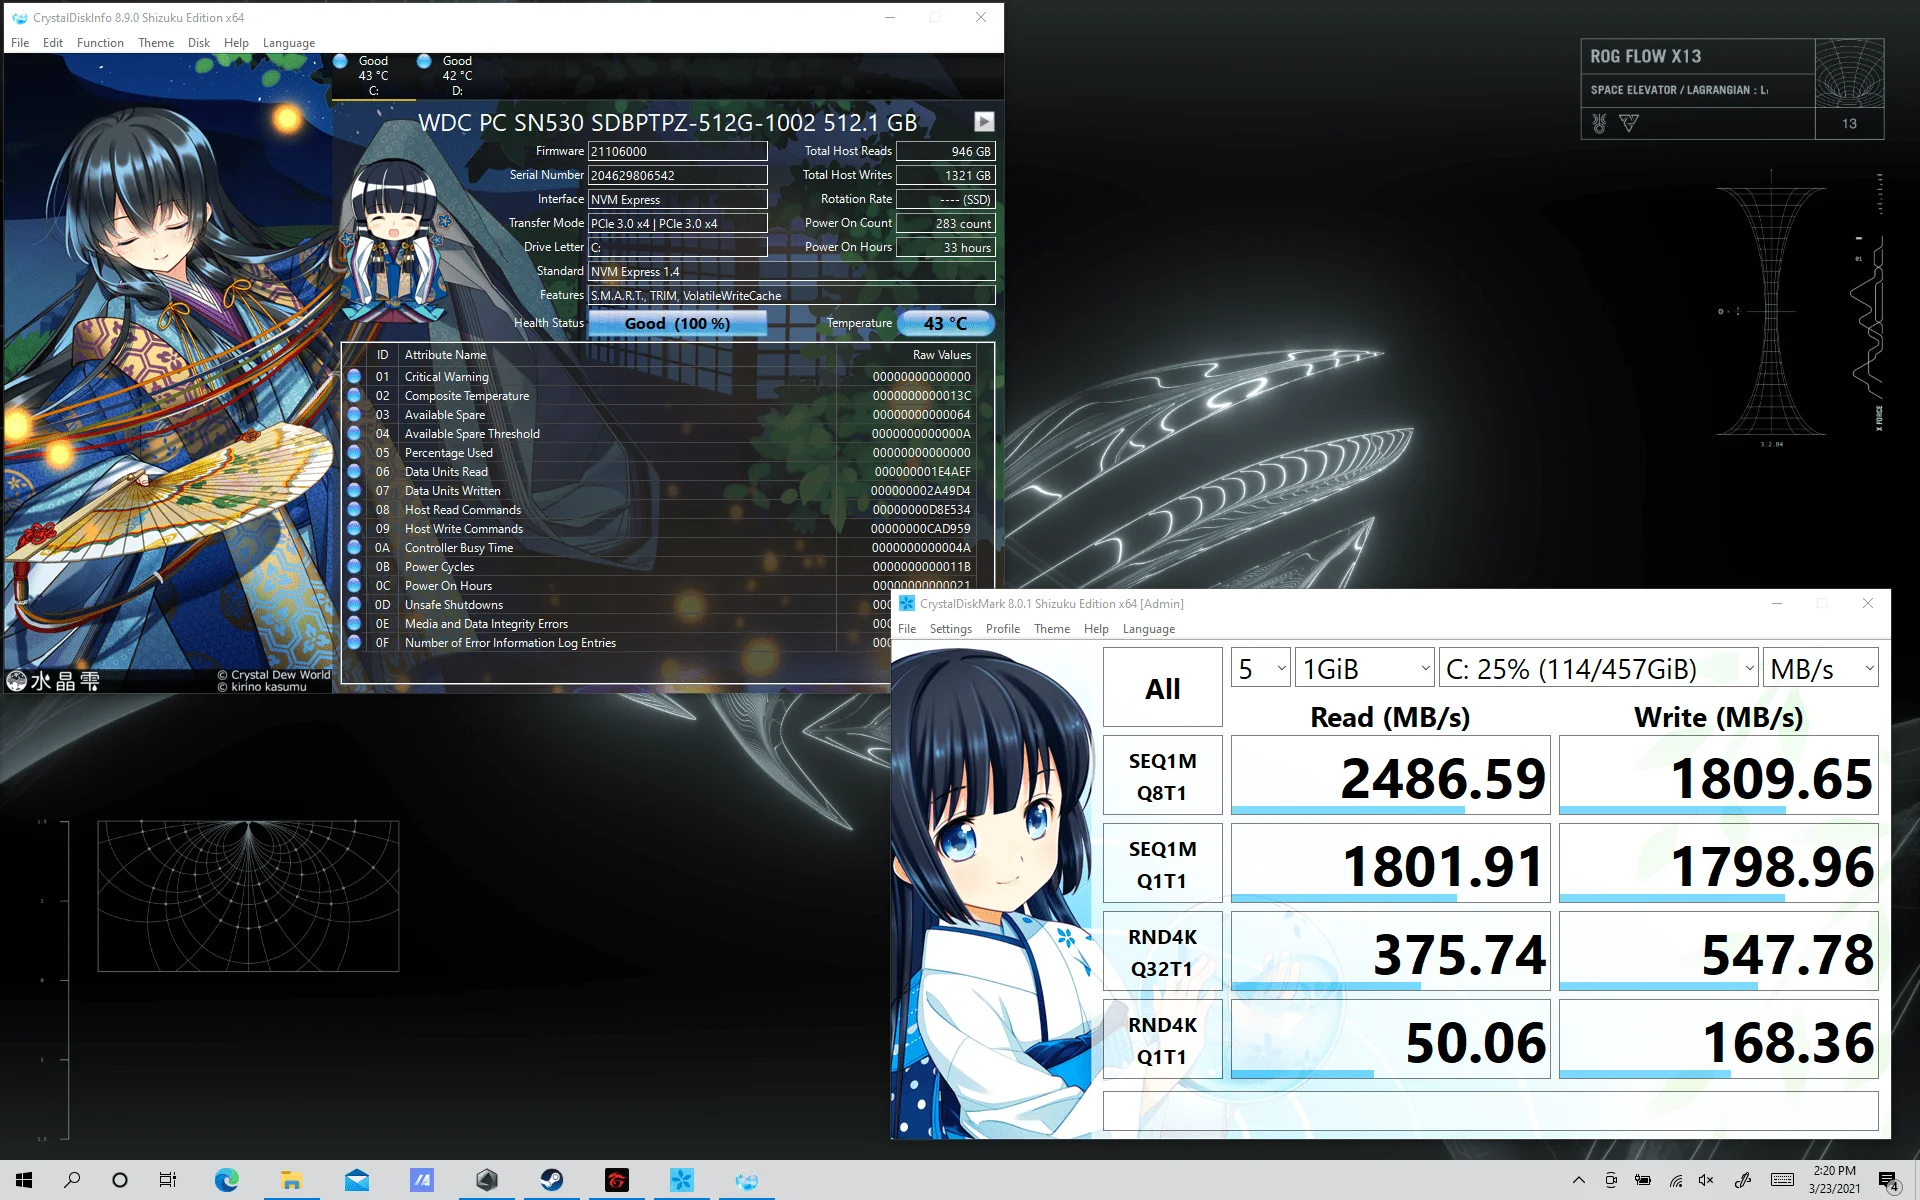Switch to CrystalDiskMark taskbar icon

[x=682, y=1180]
